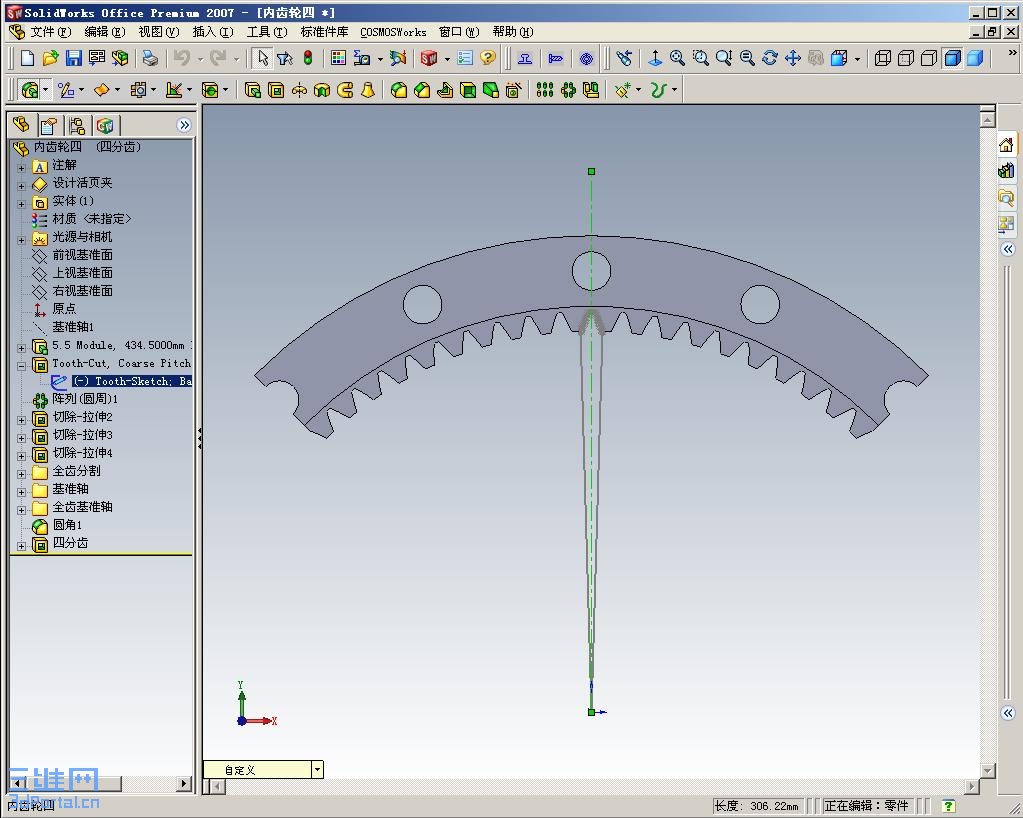This screenshot has width=1023, height=818.
Task: Click the Open file folder icon
Action: 50,59
